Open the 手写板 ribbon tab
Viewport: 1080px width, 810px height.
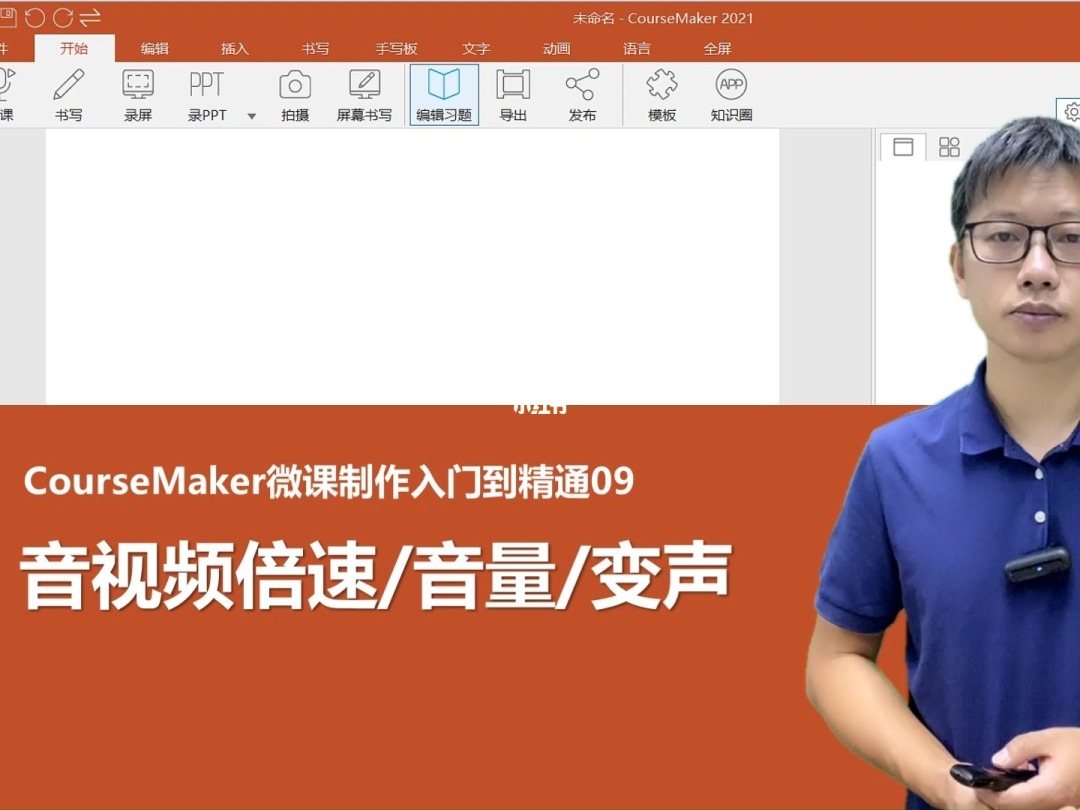[x=397, y=48]
